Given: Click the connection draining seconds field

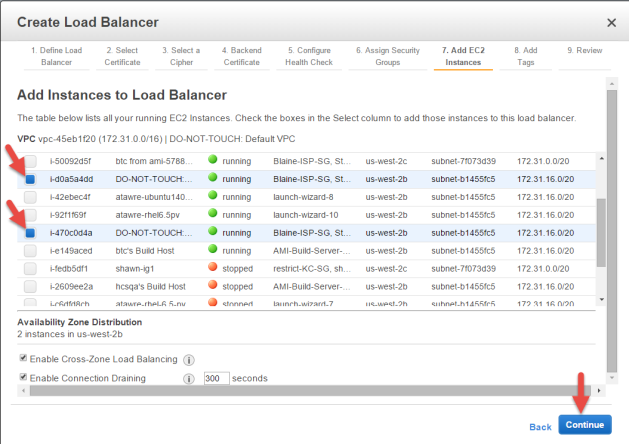Looking at the screenshot, I should pos(216,378).
